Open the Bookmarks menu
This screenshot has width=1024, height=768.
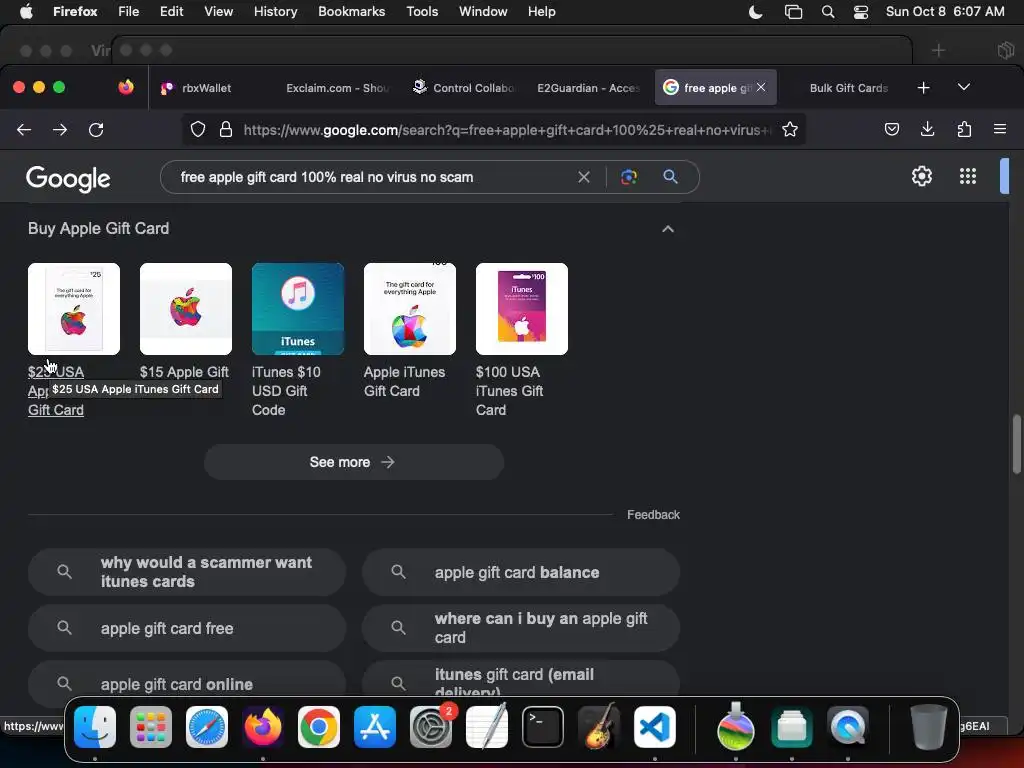click(x=351, y=12)
